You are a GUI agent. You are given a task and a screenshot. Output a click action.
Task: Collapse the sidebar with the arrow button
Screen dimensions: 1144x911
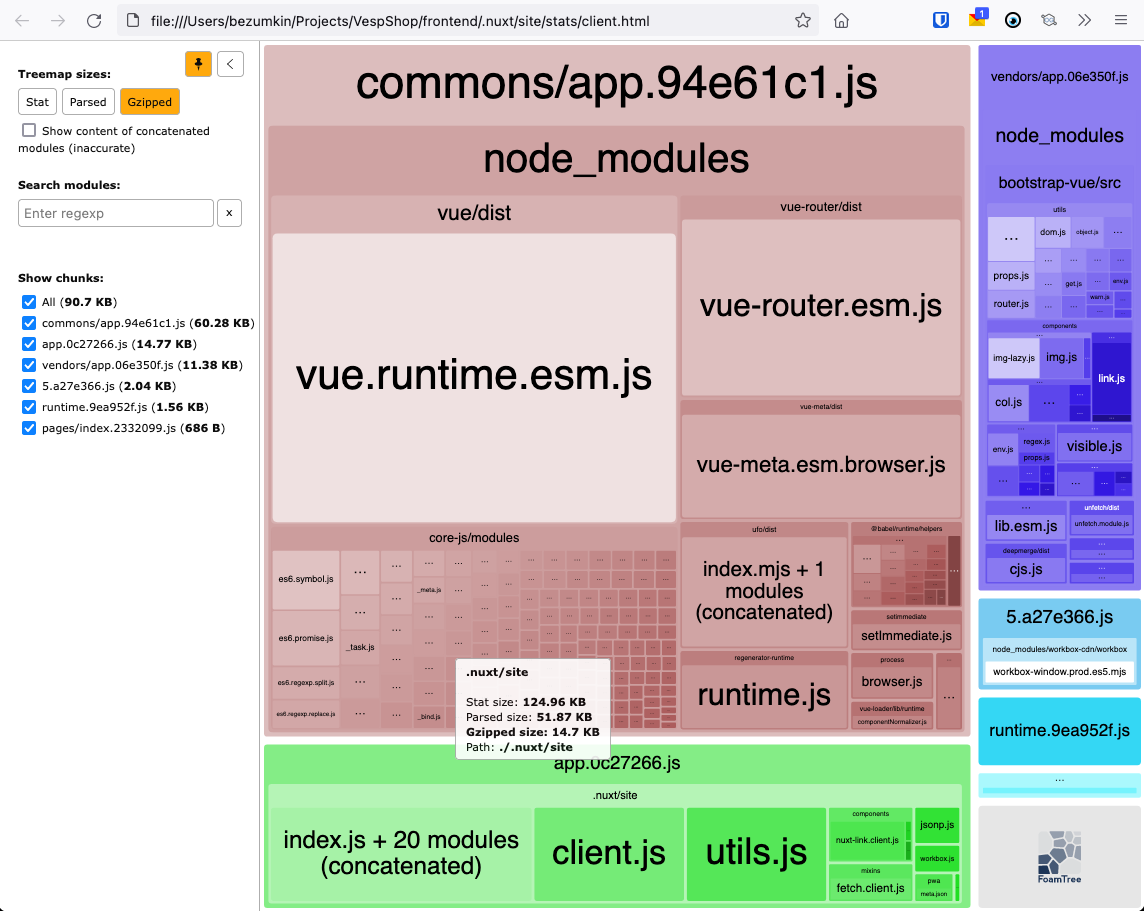tap(230, 64)
